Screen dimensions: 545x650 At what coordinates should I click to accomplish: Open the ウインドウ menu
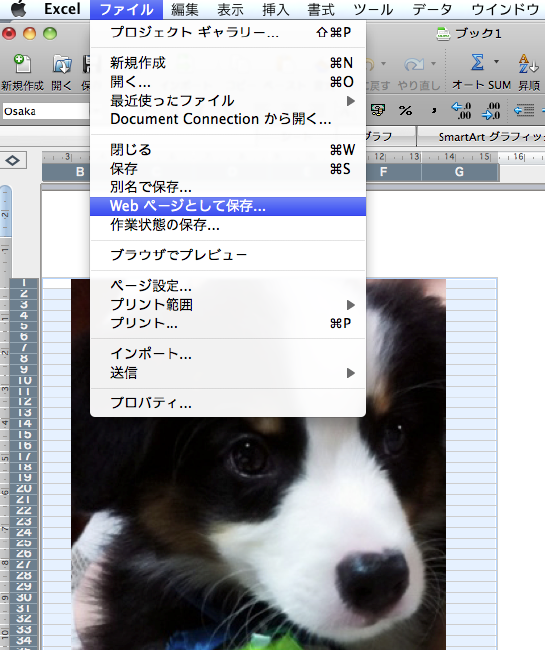(506, 9)
